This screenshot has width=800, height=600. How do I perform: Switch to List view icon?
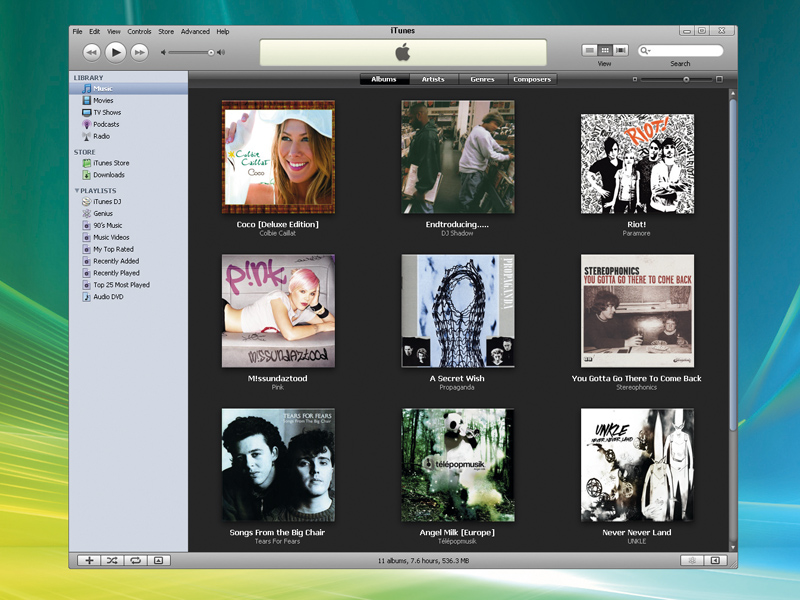coord(590,50)
